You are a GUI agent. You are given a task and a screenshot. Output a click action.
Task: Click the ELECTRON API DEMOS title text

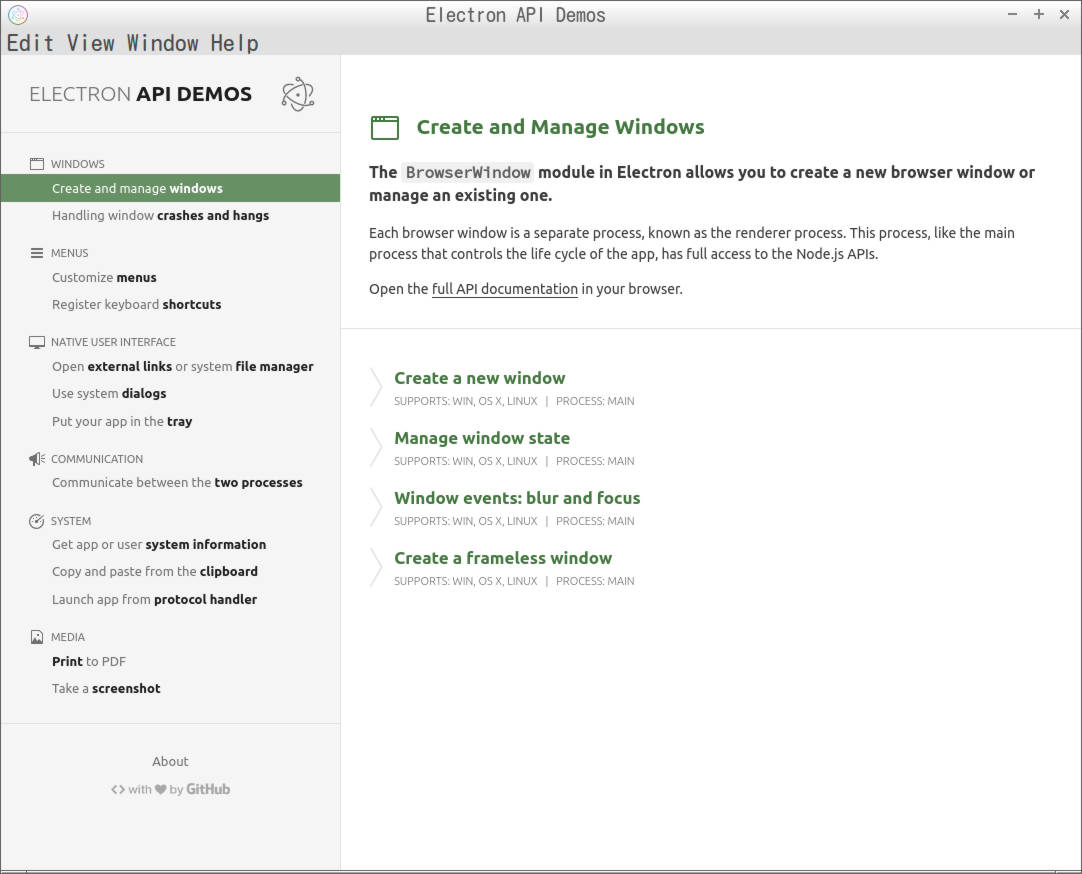click(141, 94)
